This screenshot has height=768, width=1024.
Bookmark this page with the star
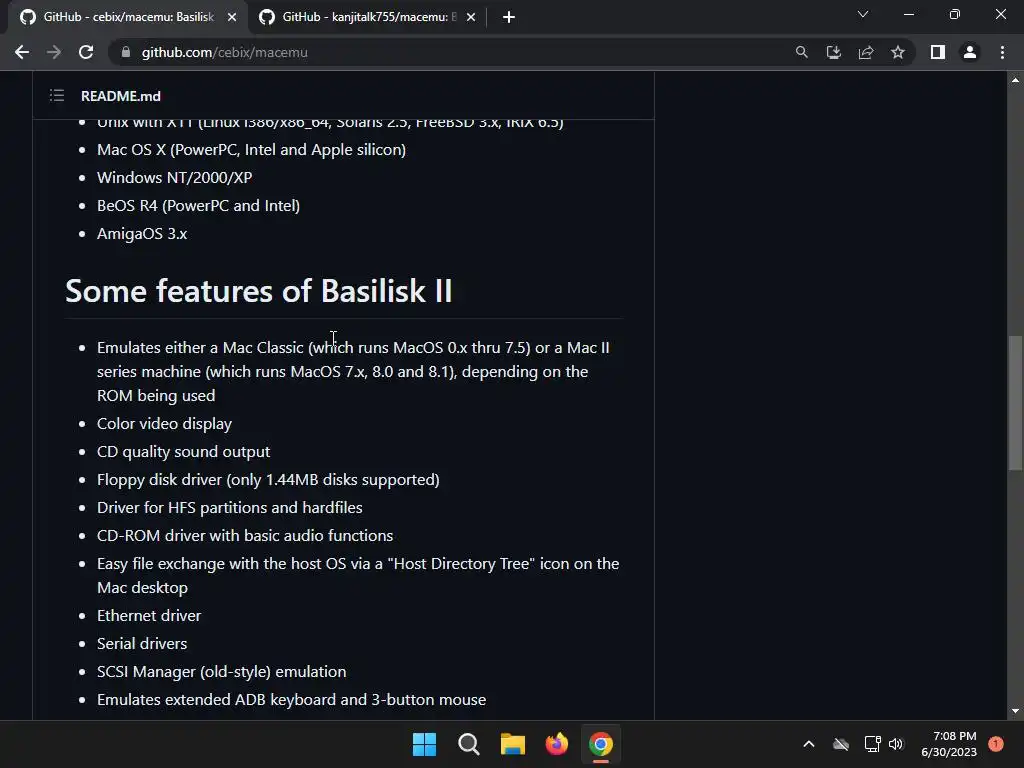pyautogui.click(x=898, y=52)
